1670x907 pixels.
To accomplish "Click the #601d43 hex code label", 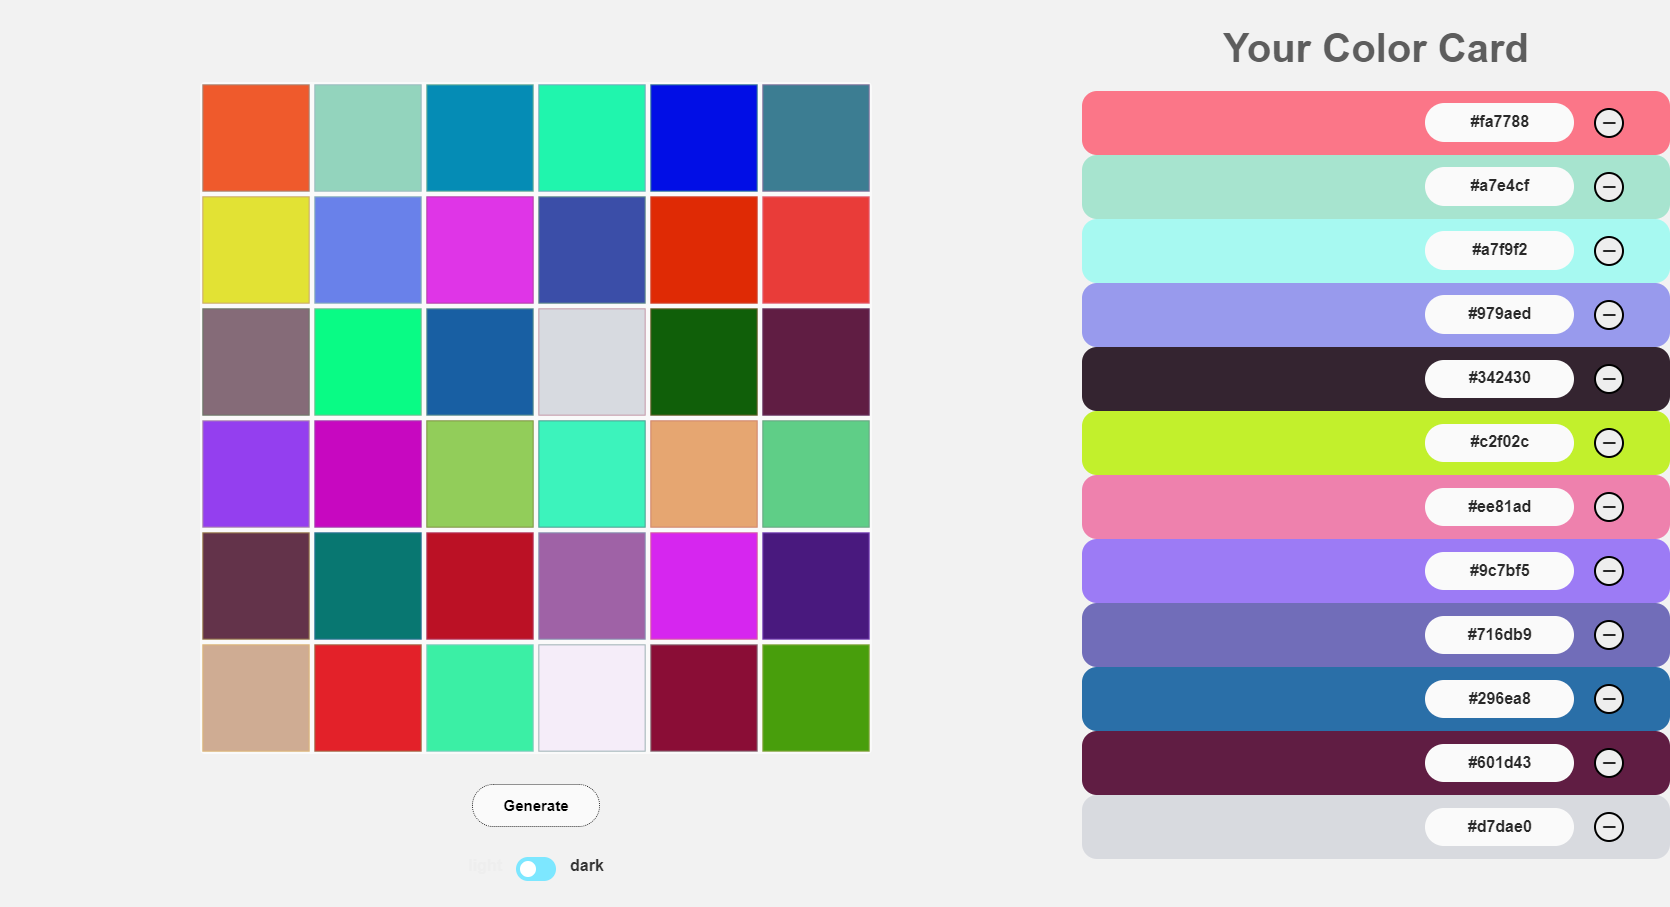I will (1498, 763).
